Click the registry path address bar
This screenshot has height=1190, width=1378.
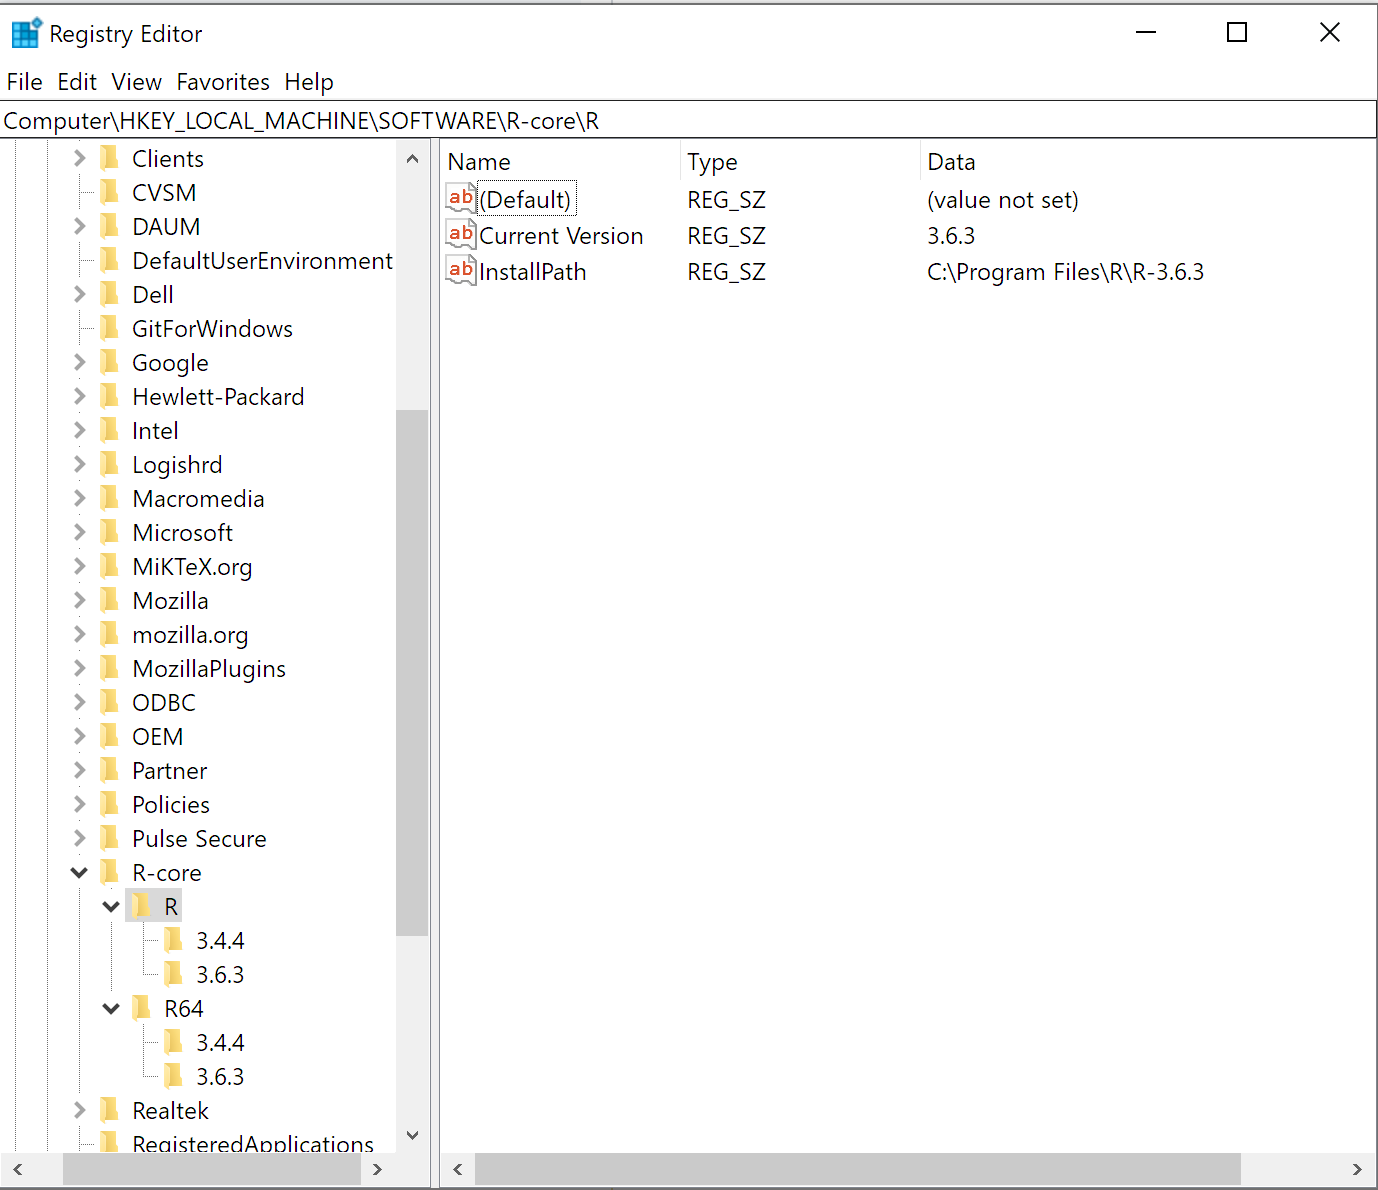(x=688, y=121)
